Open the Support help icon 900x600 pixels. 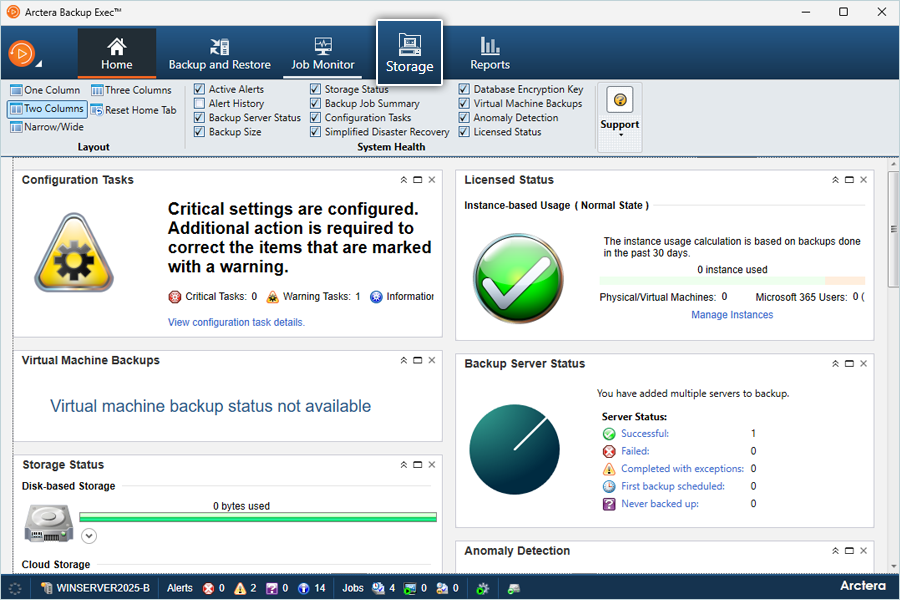(620, 101)
